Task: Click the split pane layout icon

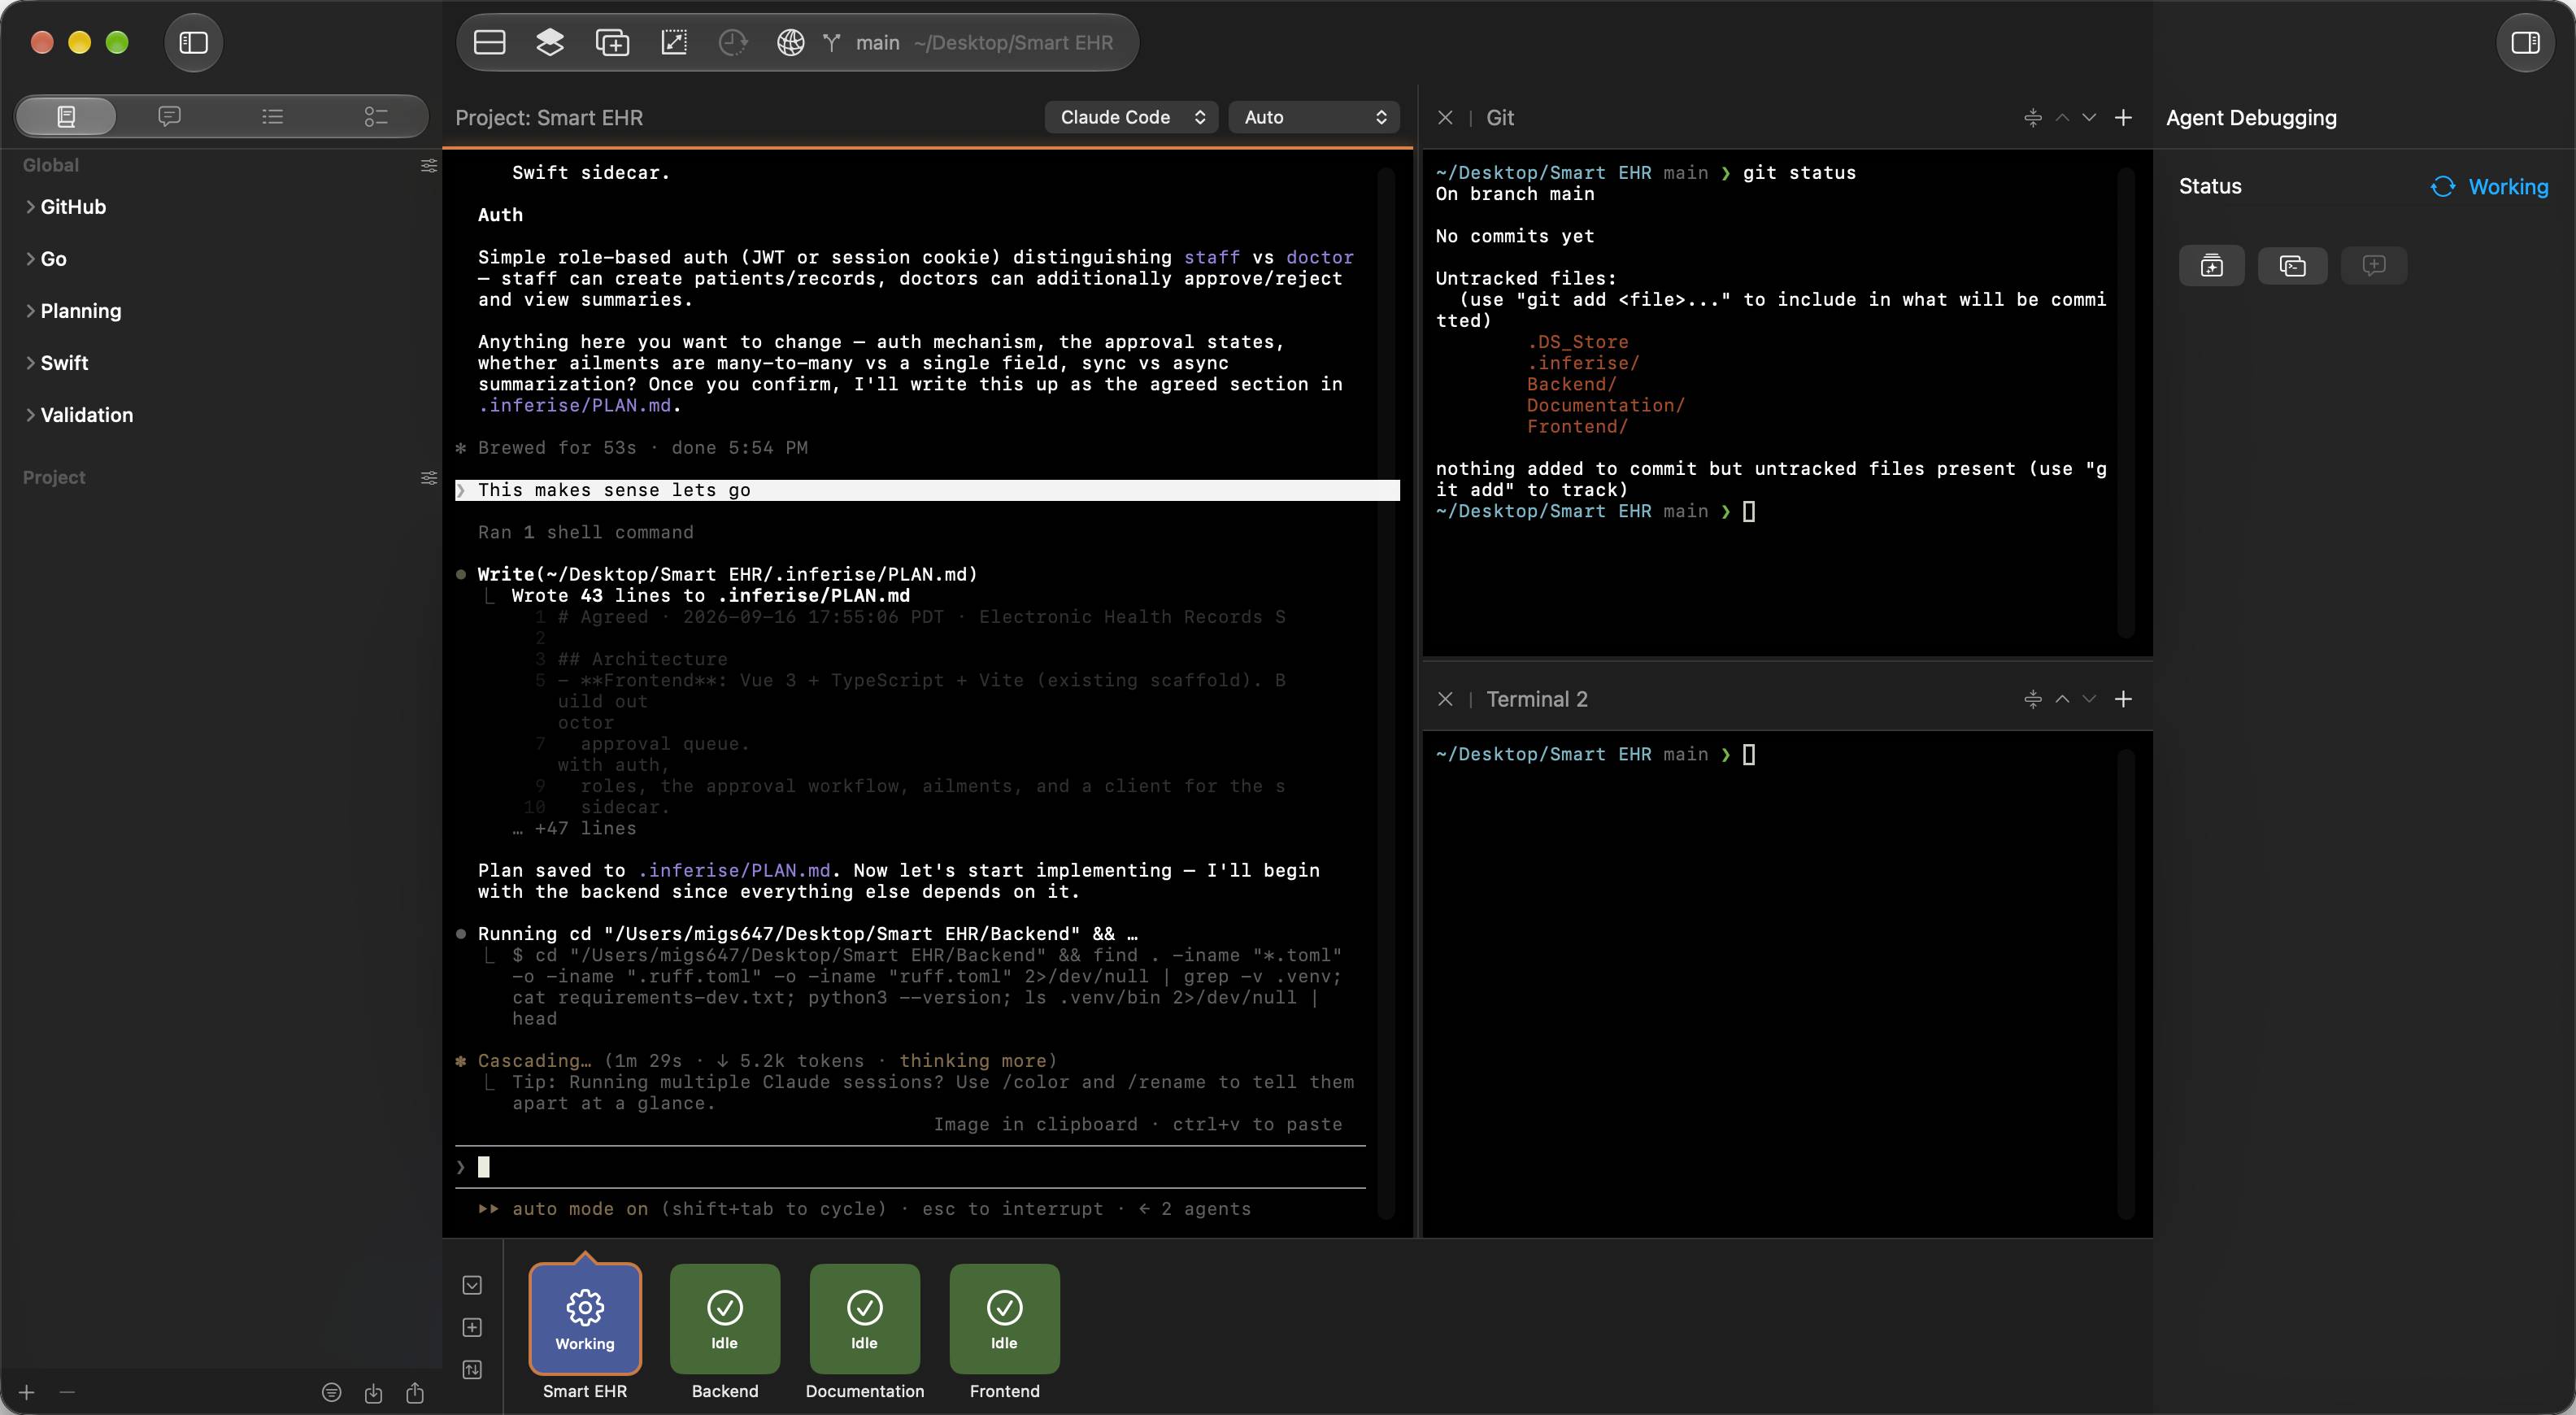Action: [x=489, y=43]
